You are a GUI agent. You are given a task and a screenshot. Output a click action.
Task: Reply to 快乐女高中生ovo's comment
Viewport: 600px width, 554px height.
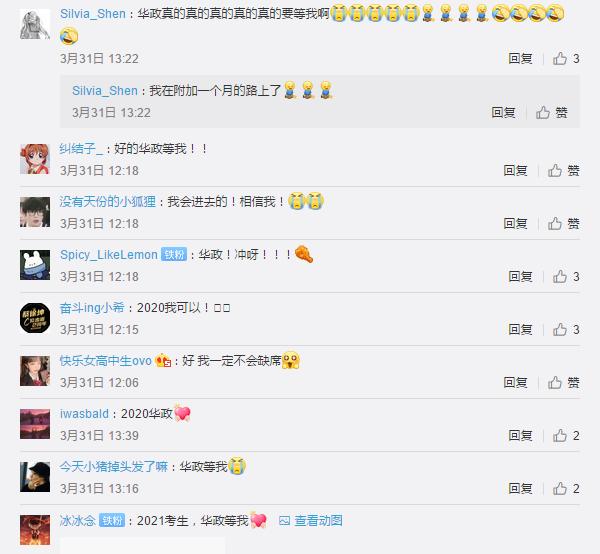[515, 383]
